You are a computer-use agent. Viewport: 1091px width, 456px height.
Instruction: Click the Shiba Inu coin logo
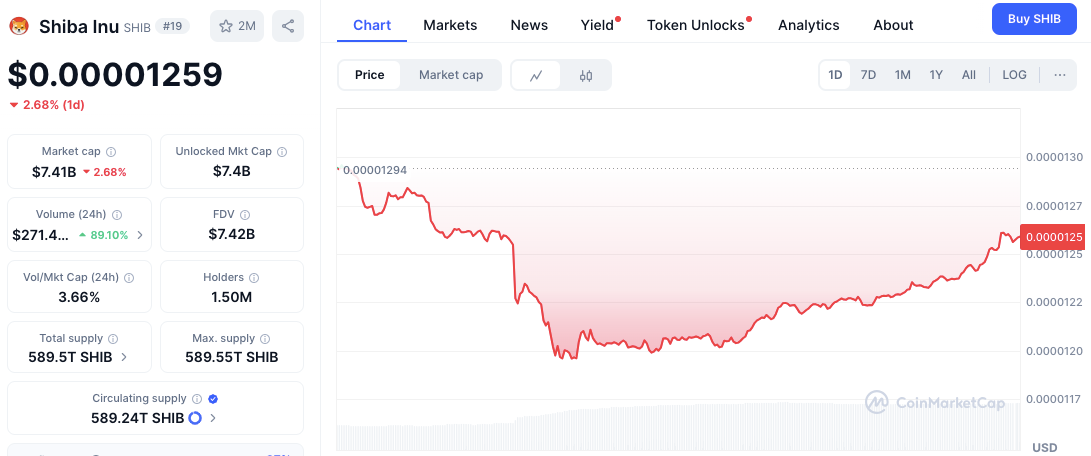(19, 26)
